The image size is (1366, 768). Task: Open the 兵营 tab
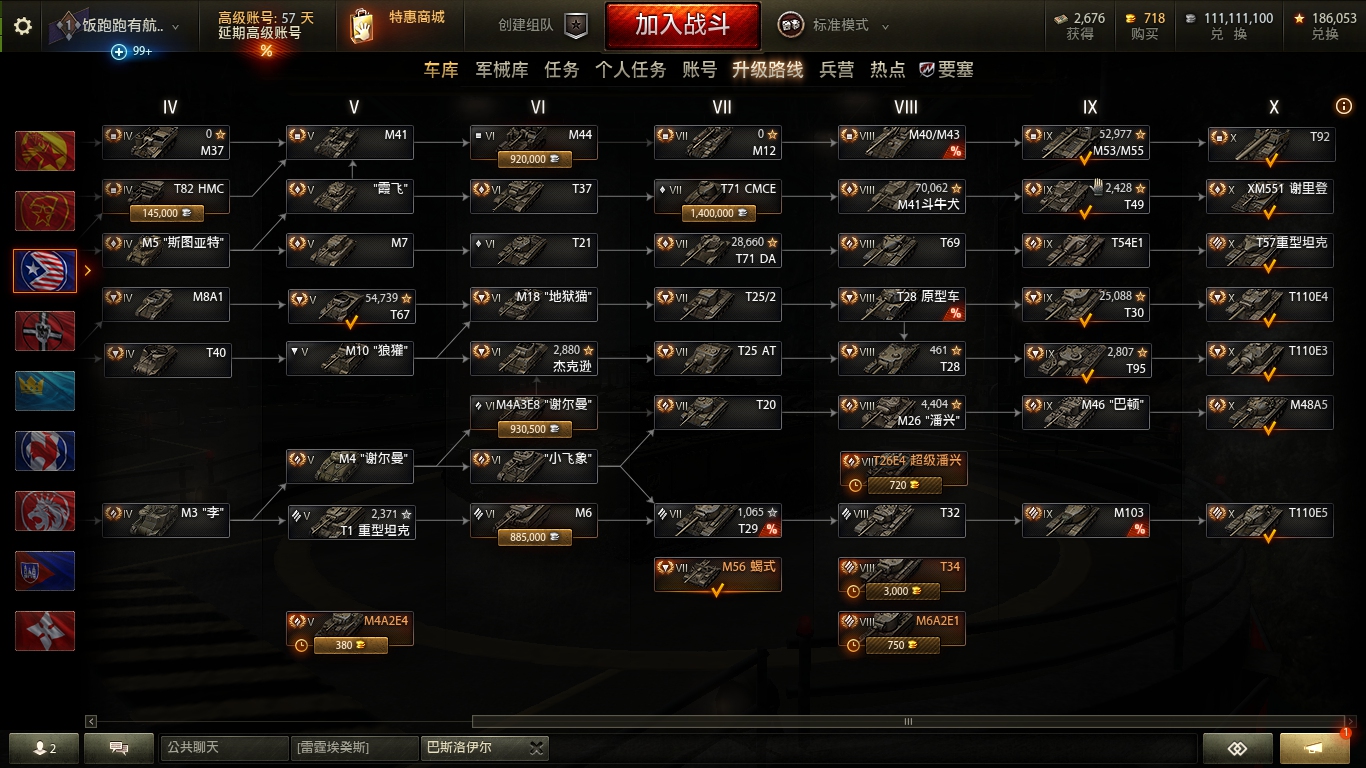[837, 70]
